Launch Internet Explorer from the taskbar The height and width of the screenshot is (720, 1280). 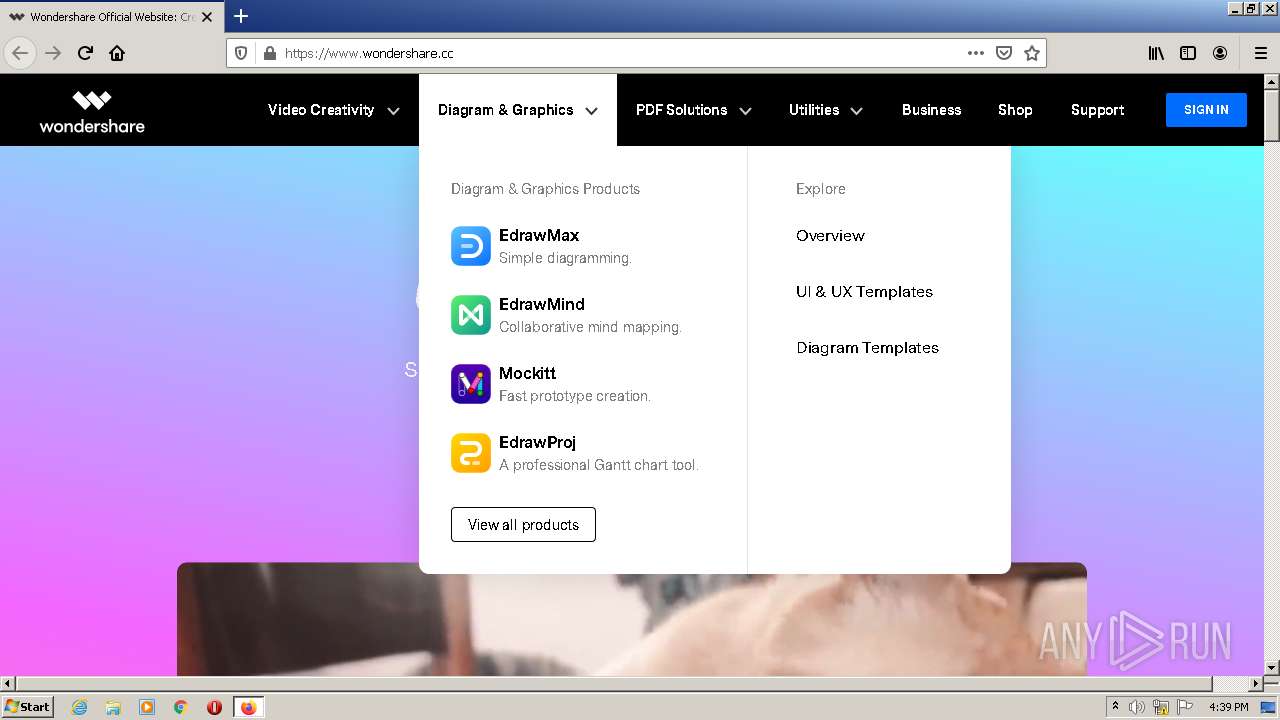[x=80, y=707]
